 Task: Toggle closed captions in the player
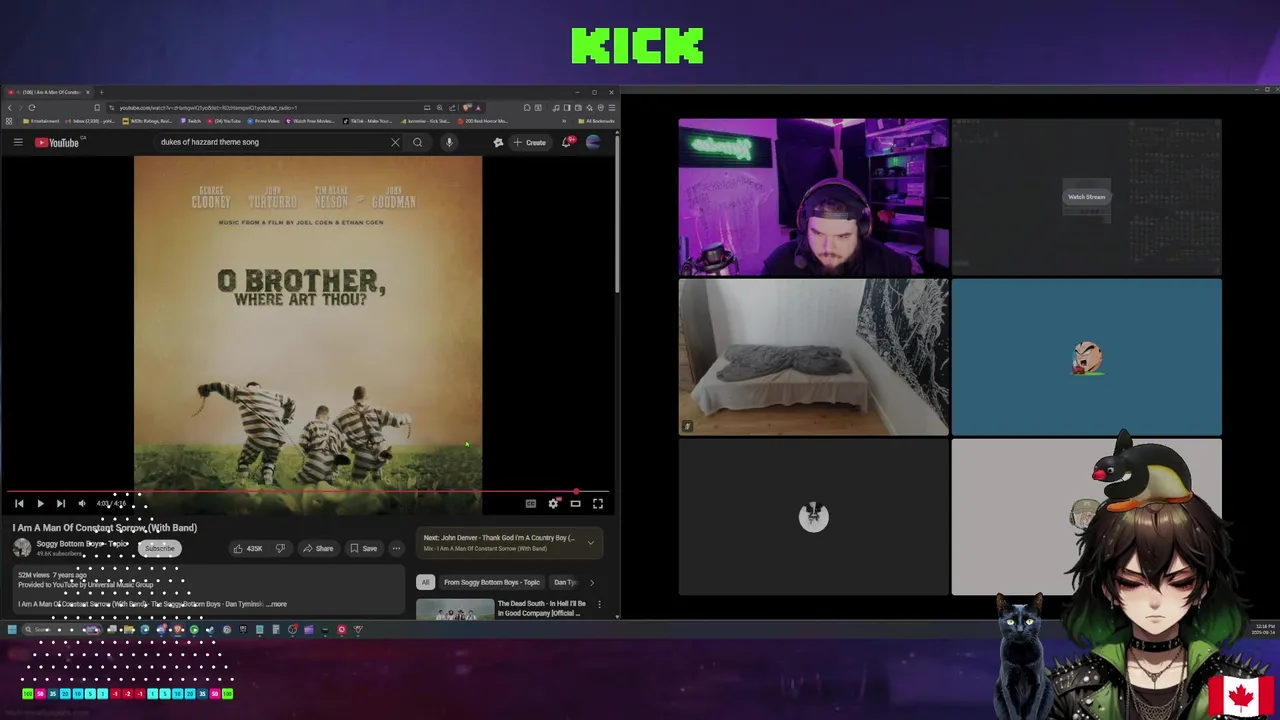point(531,504)
